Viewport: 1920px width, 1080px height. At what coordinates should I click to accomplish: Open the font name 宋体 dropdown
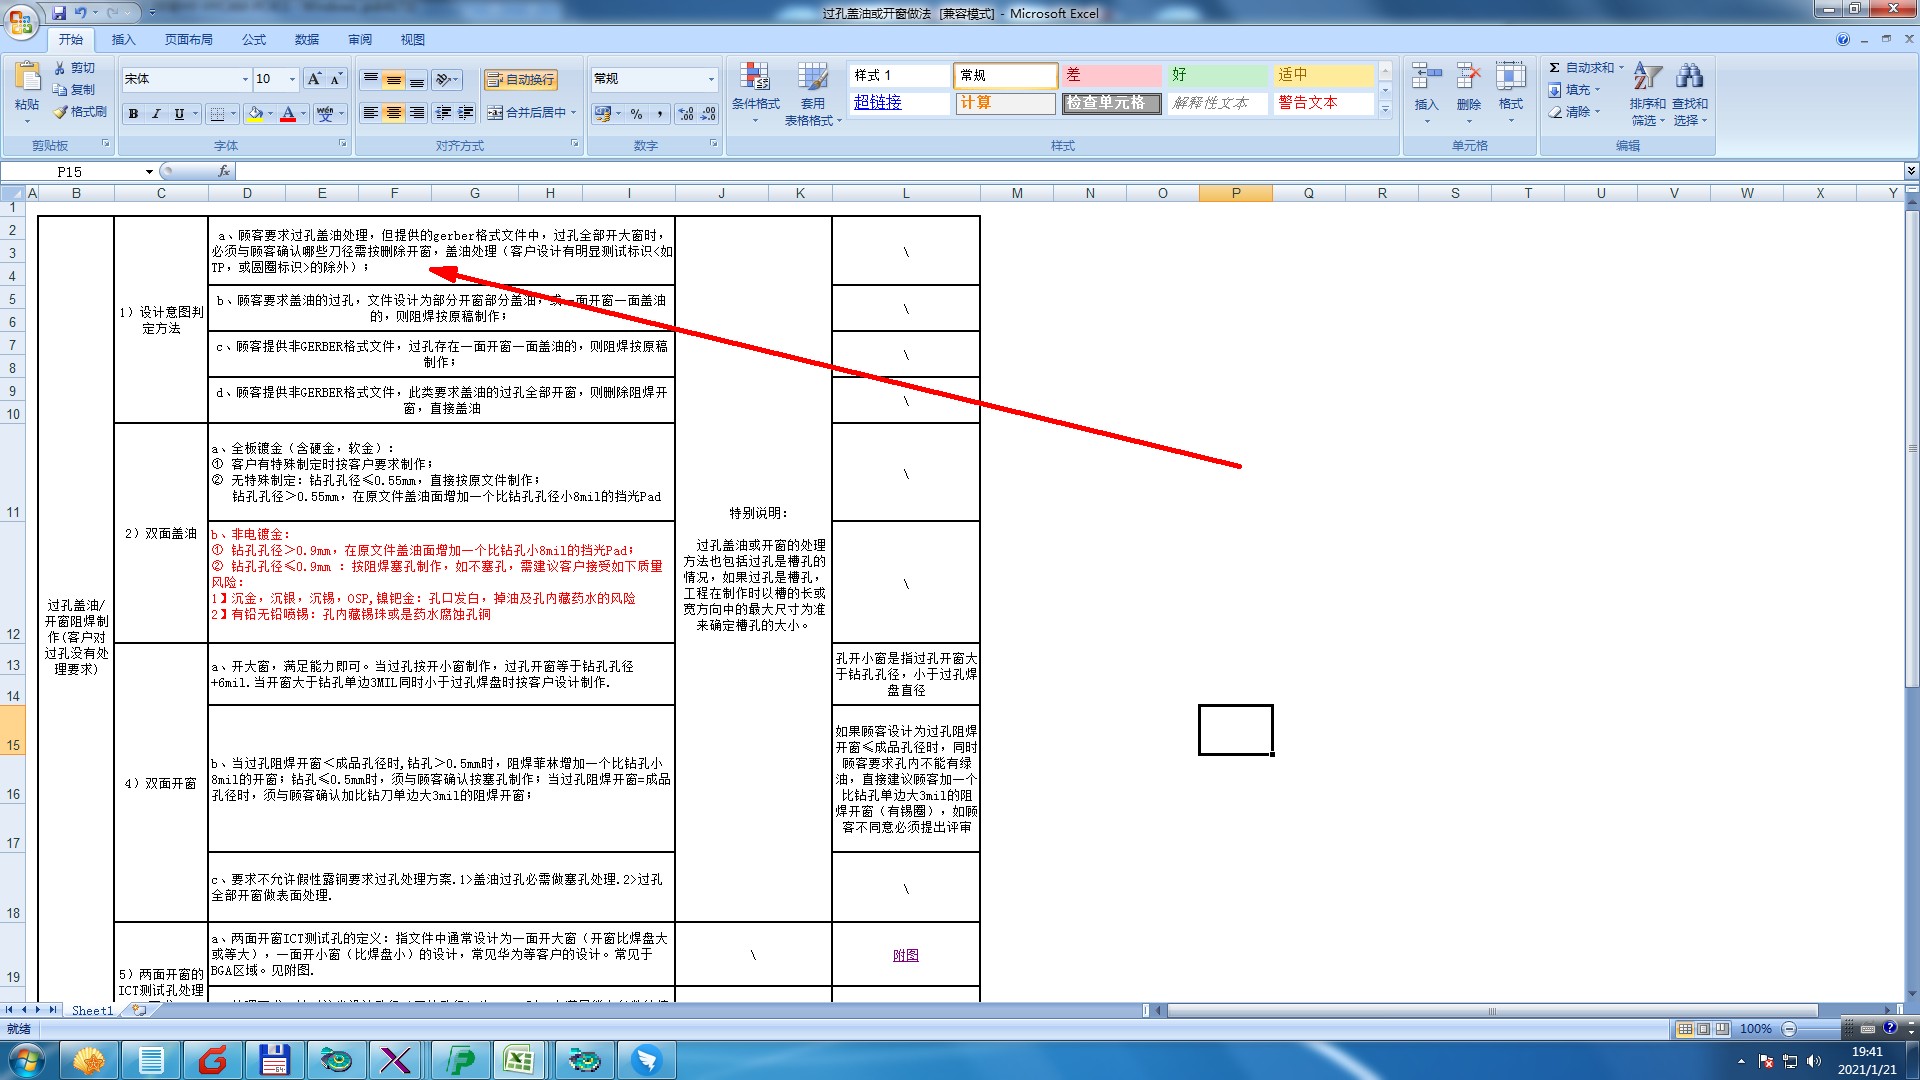point(245,79)
